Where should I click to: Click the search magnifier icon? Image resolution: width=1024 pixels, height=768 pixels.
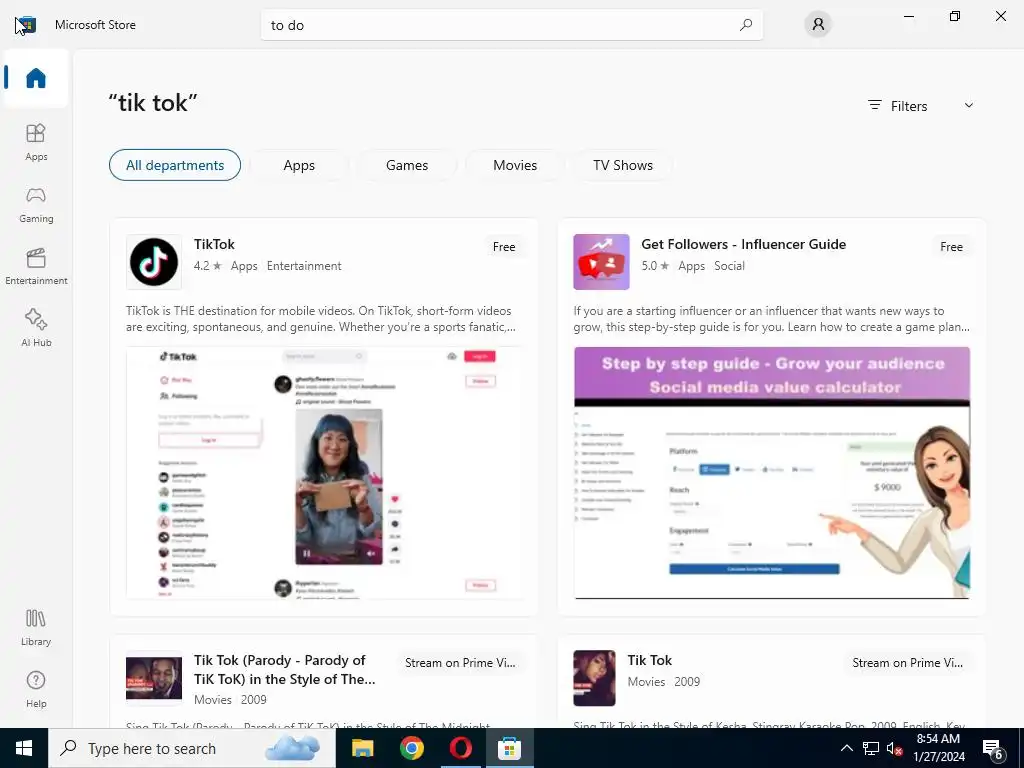746,25
